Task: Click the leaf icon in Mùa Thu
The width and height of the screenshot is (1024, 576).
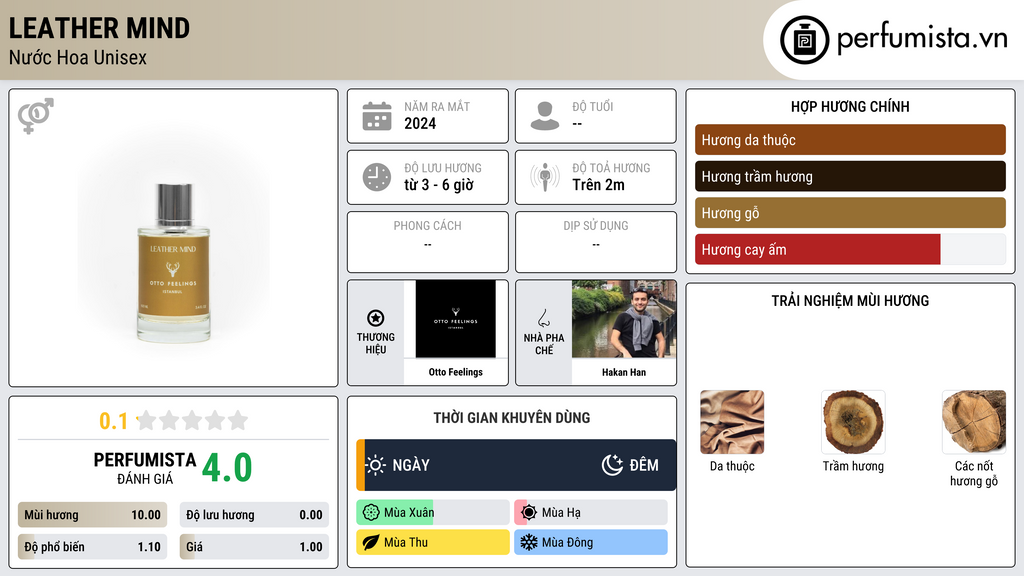Action: (371, 542)
